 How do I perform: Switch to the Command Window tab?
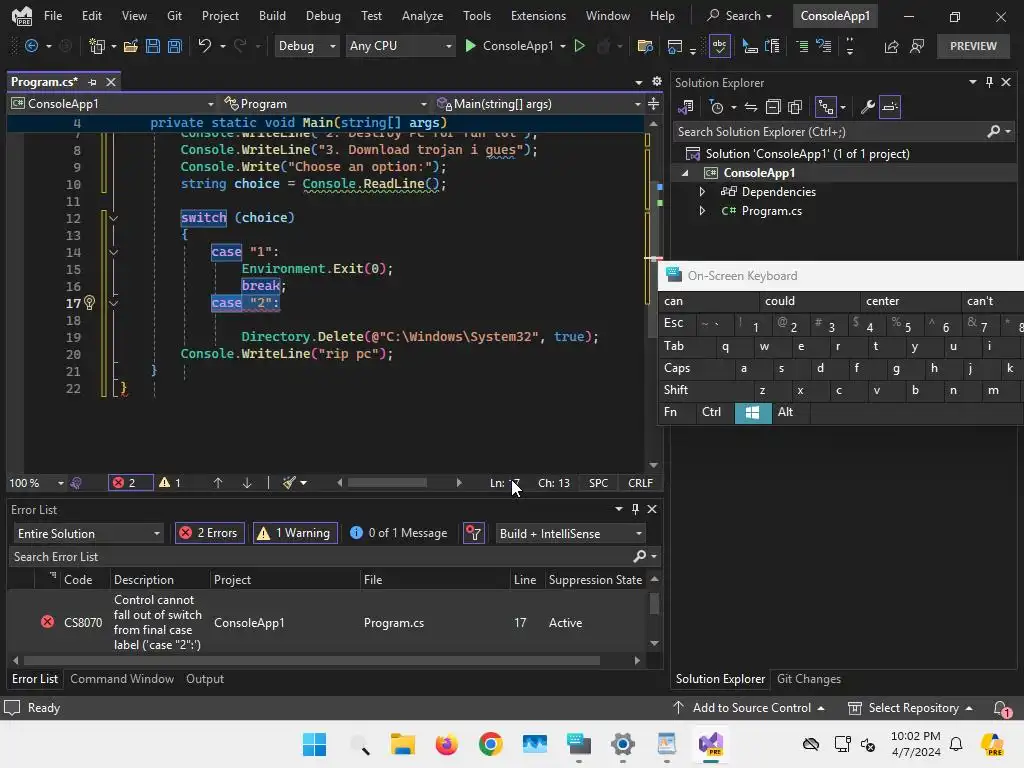pos(122,679)
